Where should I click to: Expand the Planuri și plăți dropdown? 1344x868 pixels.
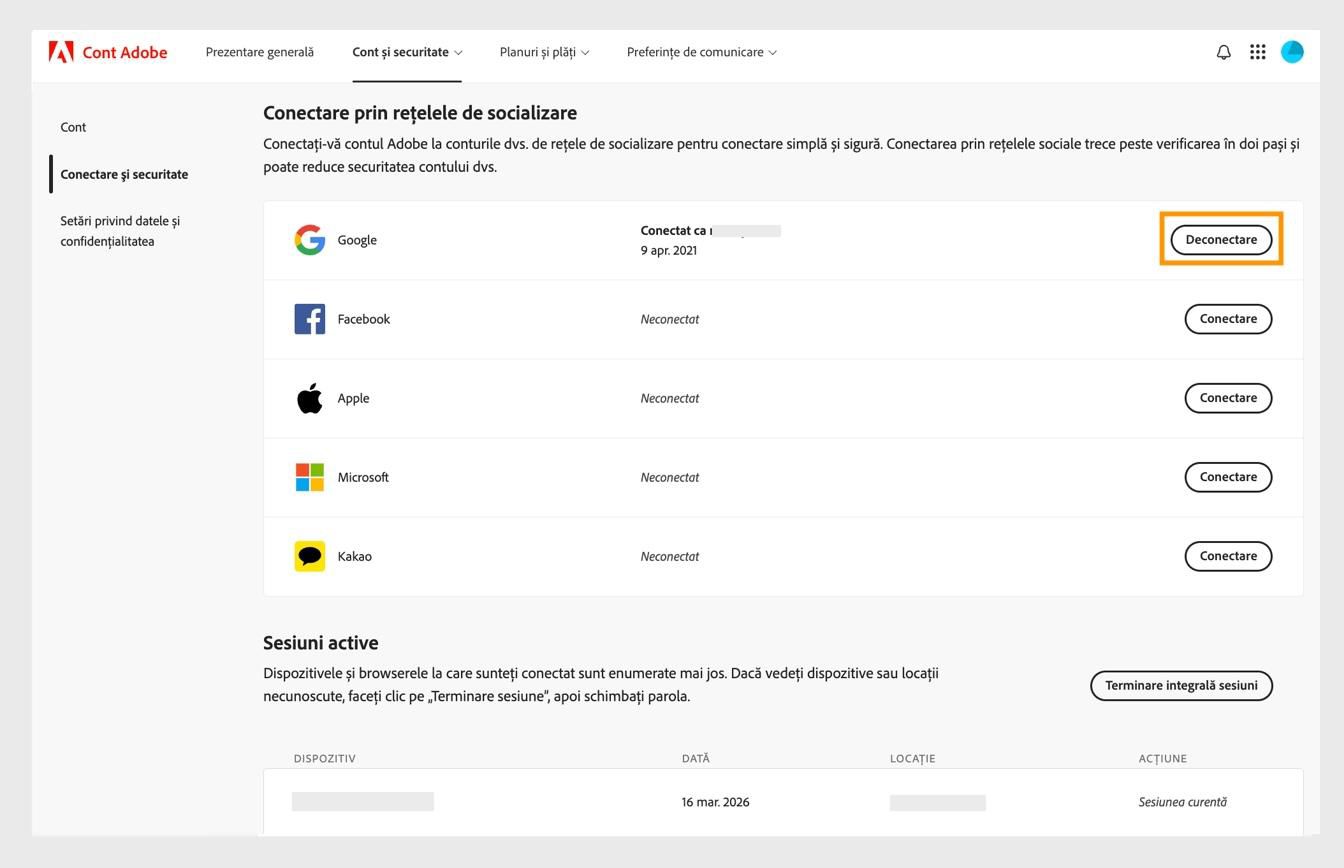pos(543,51)
